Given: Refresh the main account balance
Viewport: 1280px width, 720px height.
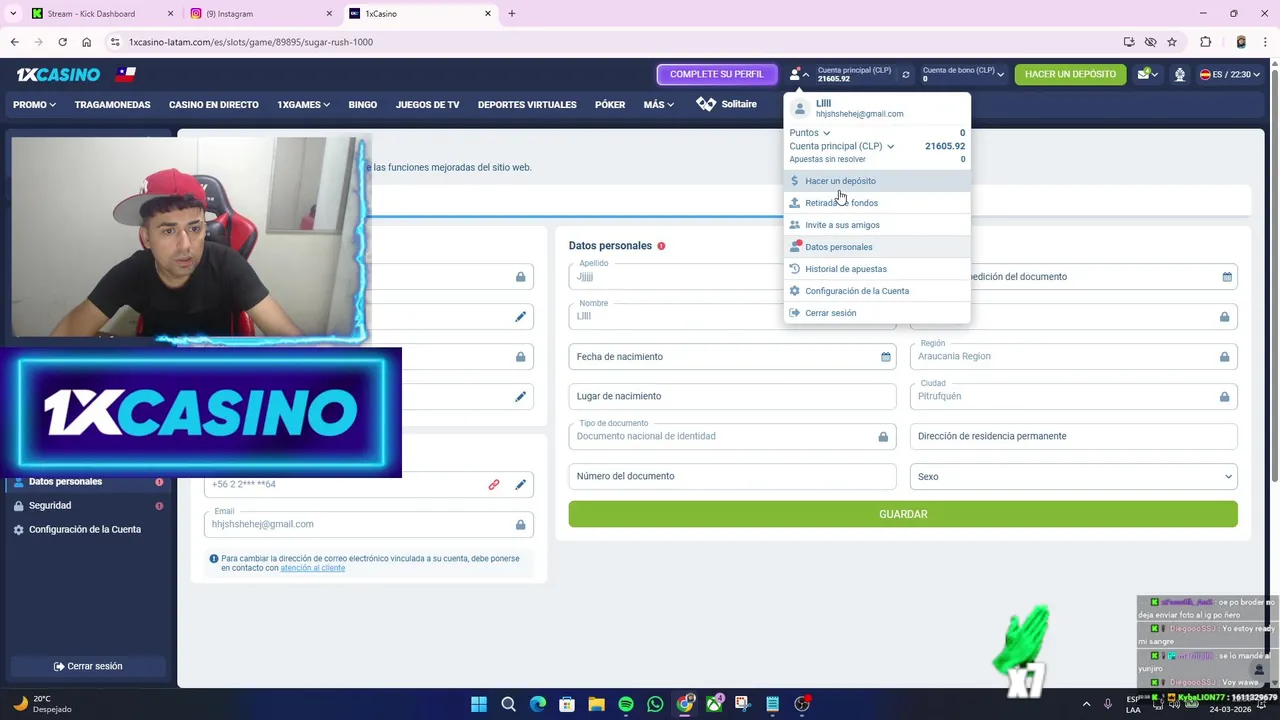Looking at the screenshot, I should [906, 74].
